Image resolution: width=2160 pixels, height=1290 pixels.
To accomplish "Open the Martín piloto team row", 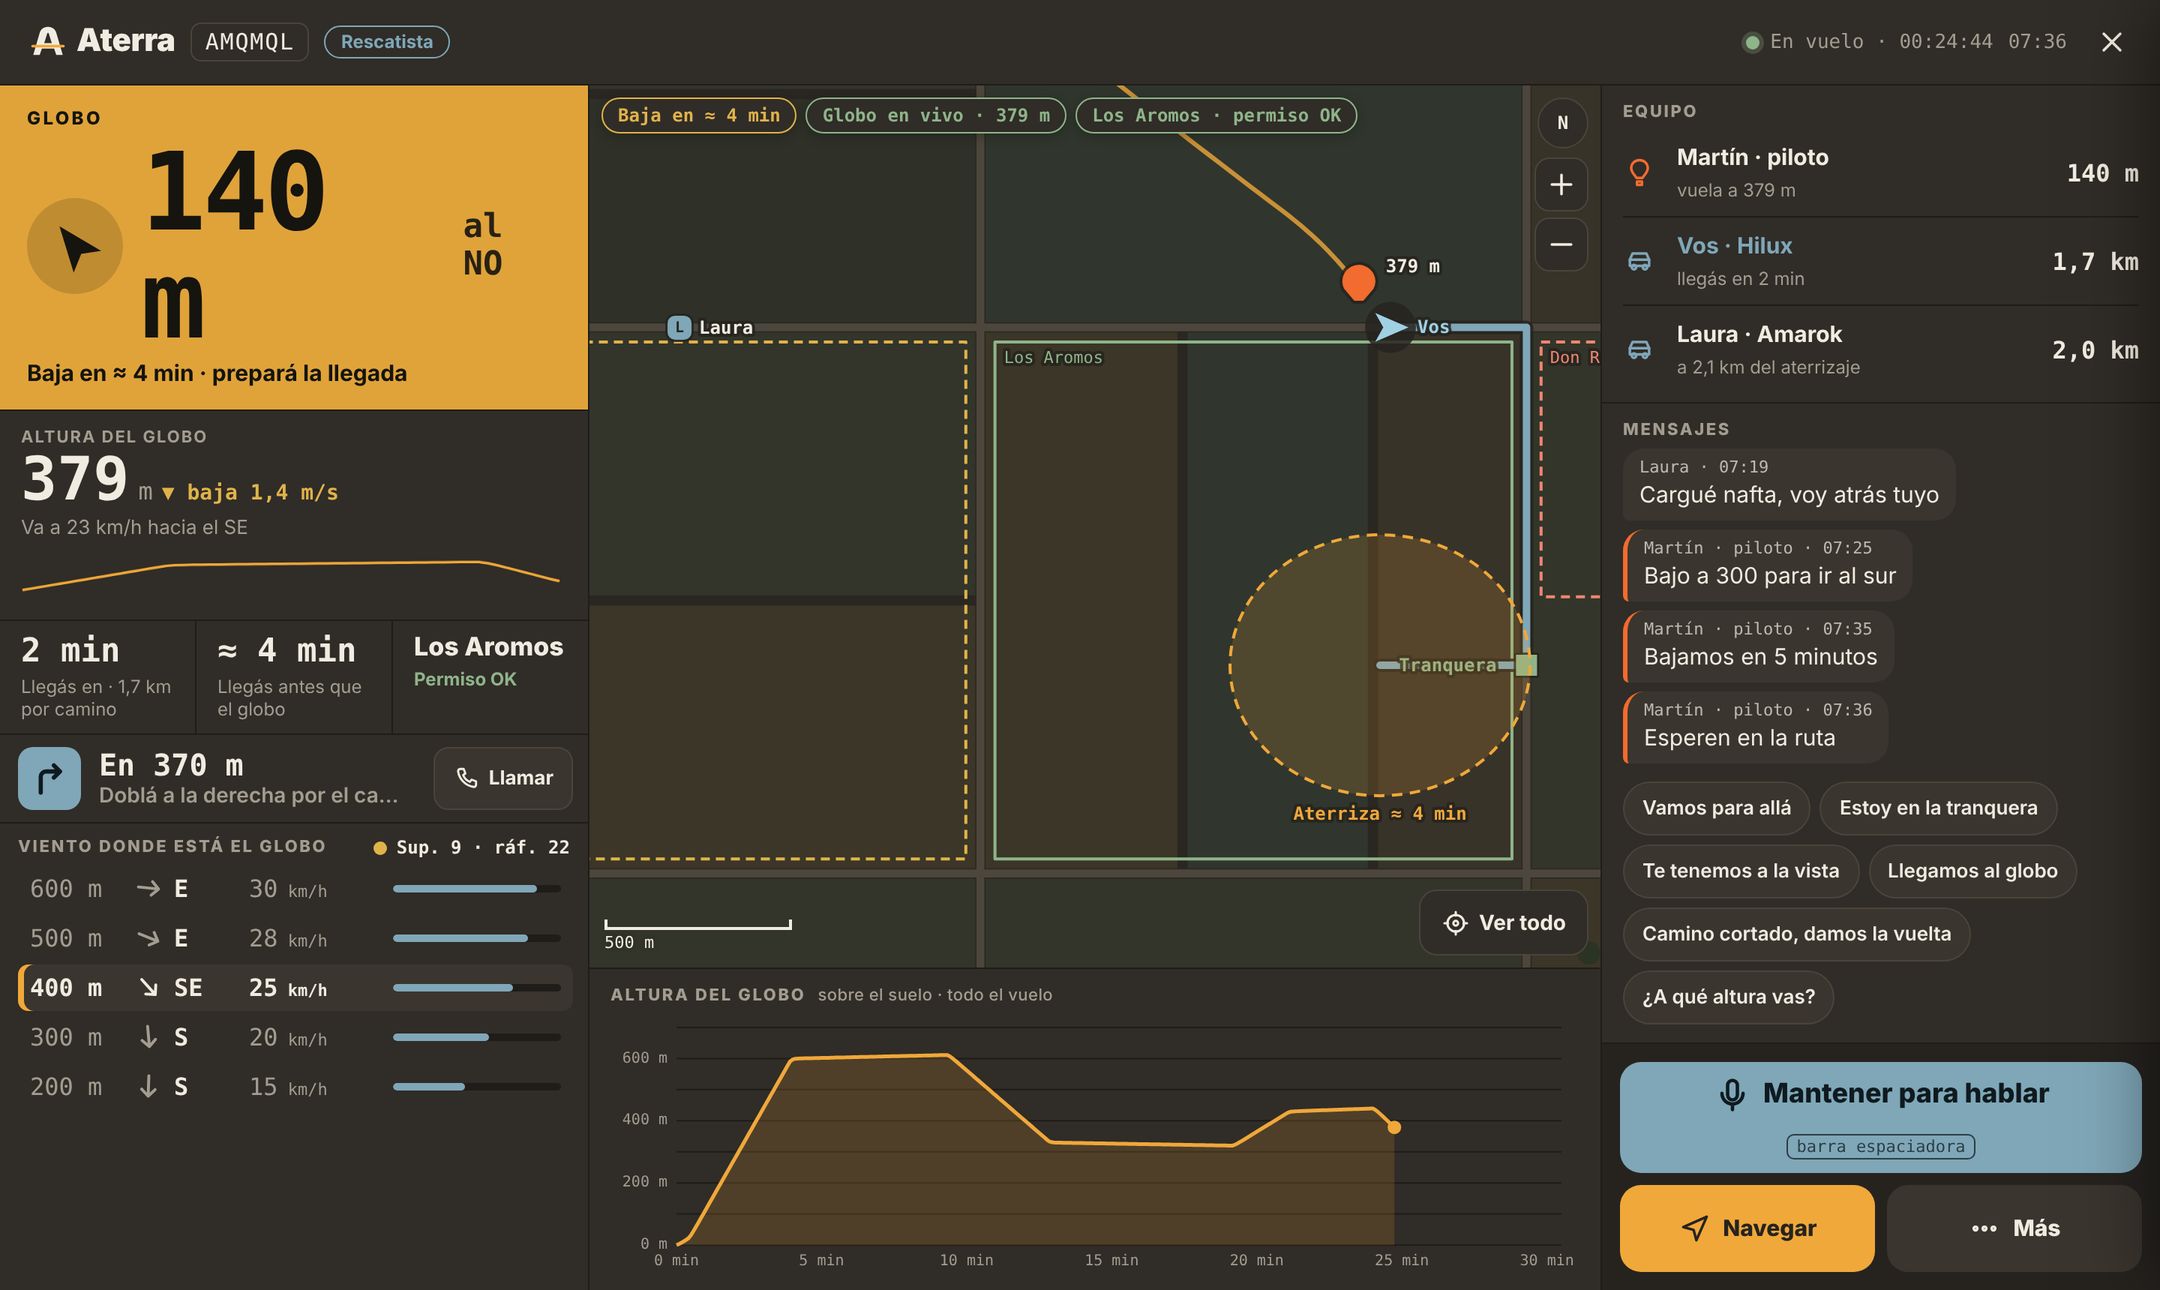I will 1880,173.
